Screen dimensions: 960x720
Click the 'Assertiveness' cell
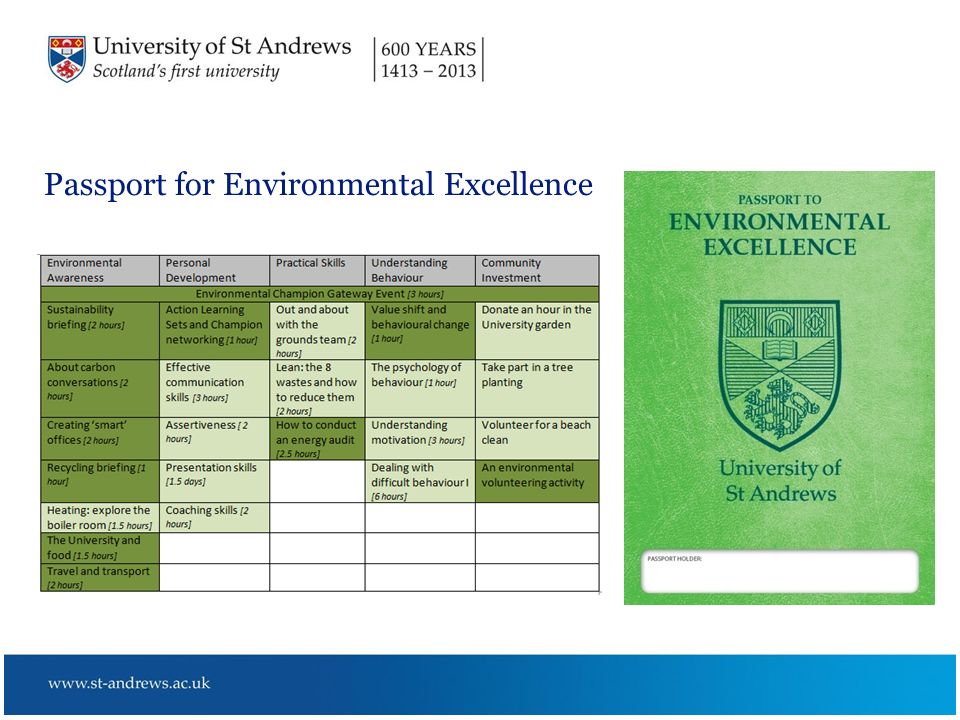(214, 438)
